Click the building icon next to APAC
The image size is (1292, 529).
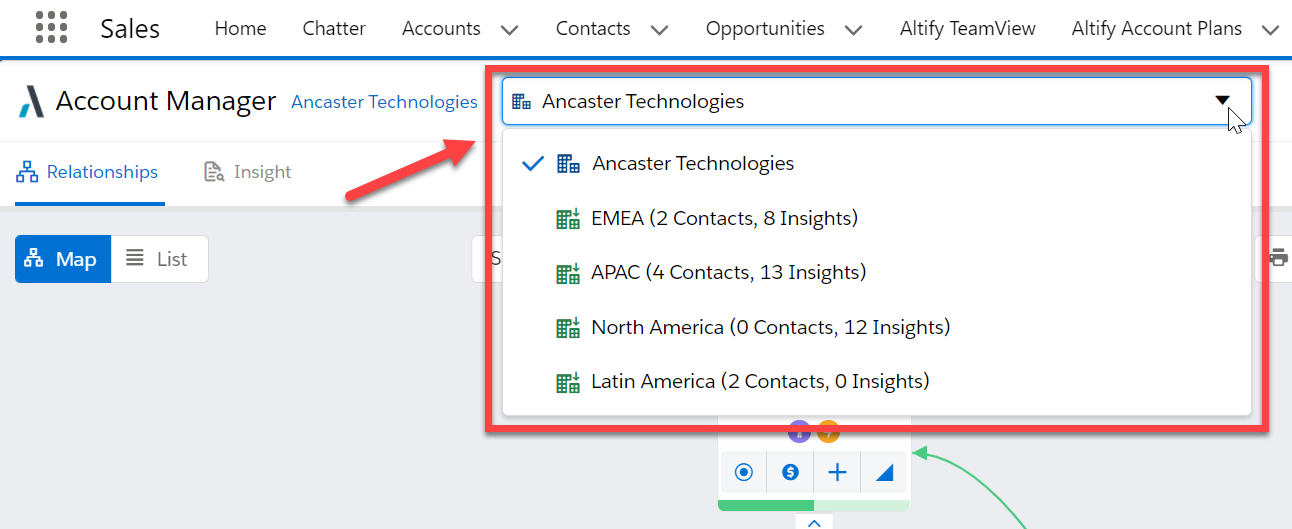(x=568, y=272)
